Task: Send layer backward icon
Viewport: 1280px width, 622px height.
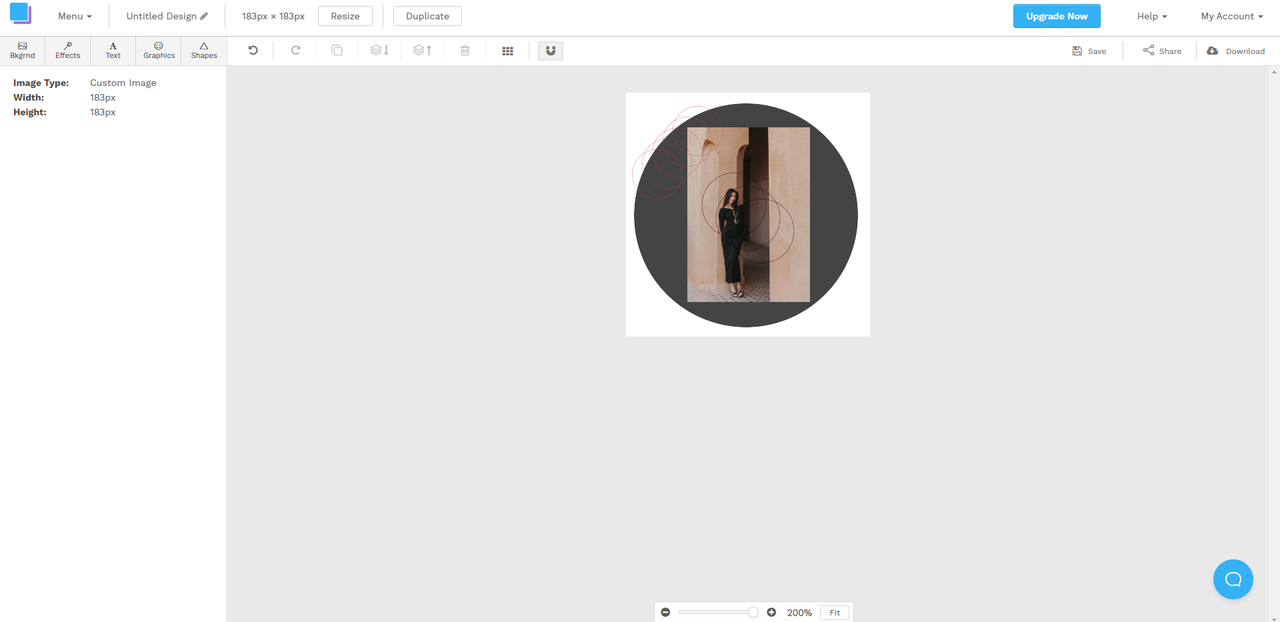Action: pos(379,50)
